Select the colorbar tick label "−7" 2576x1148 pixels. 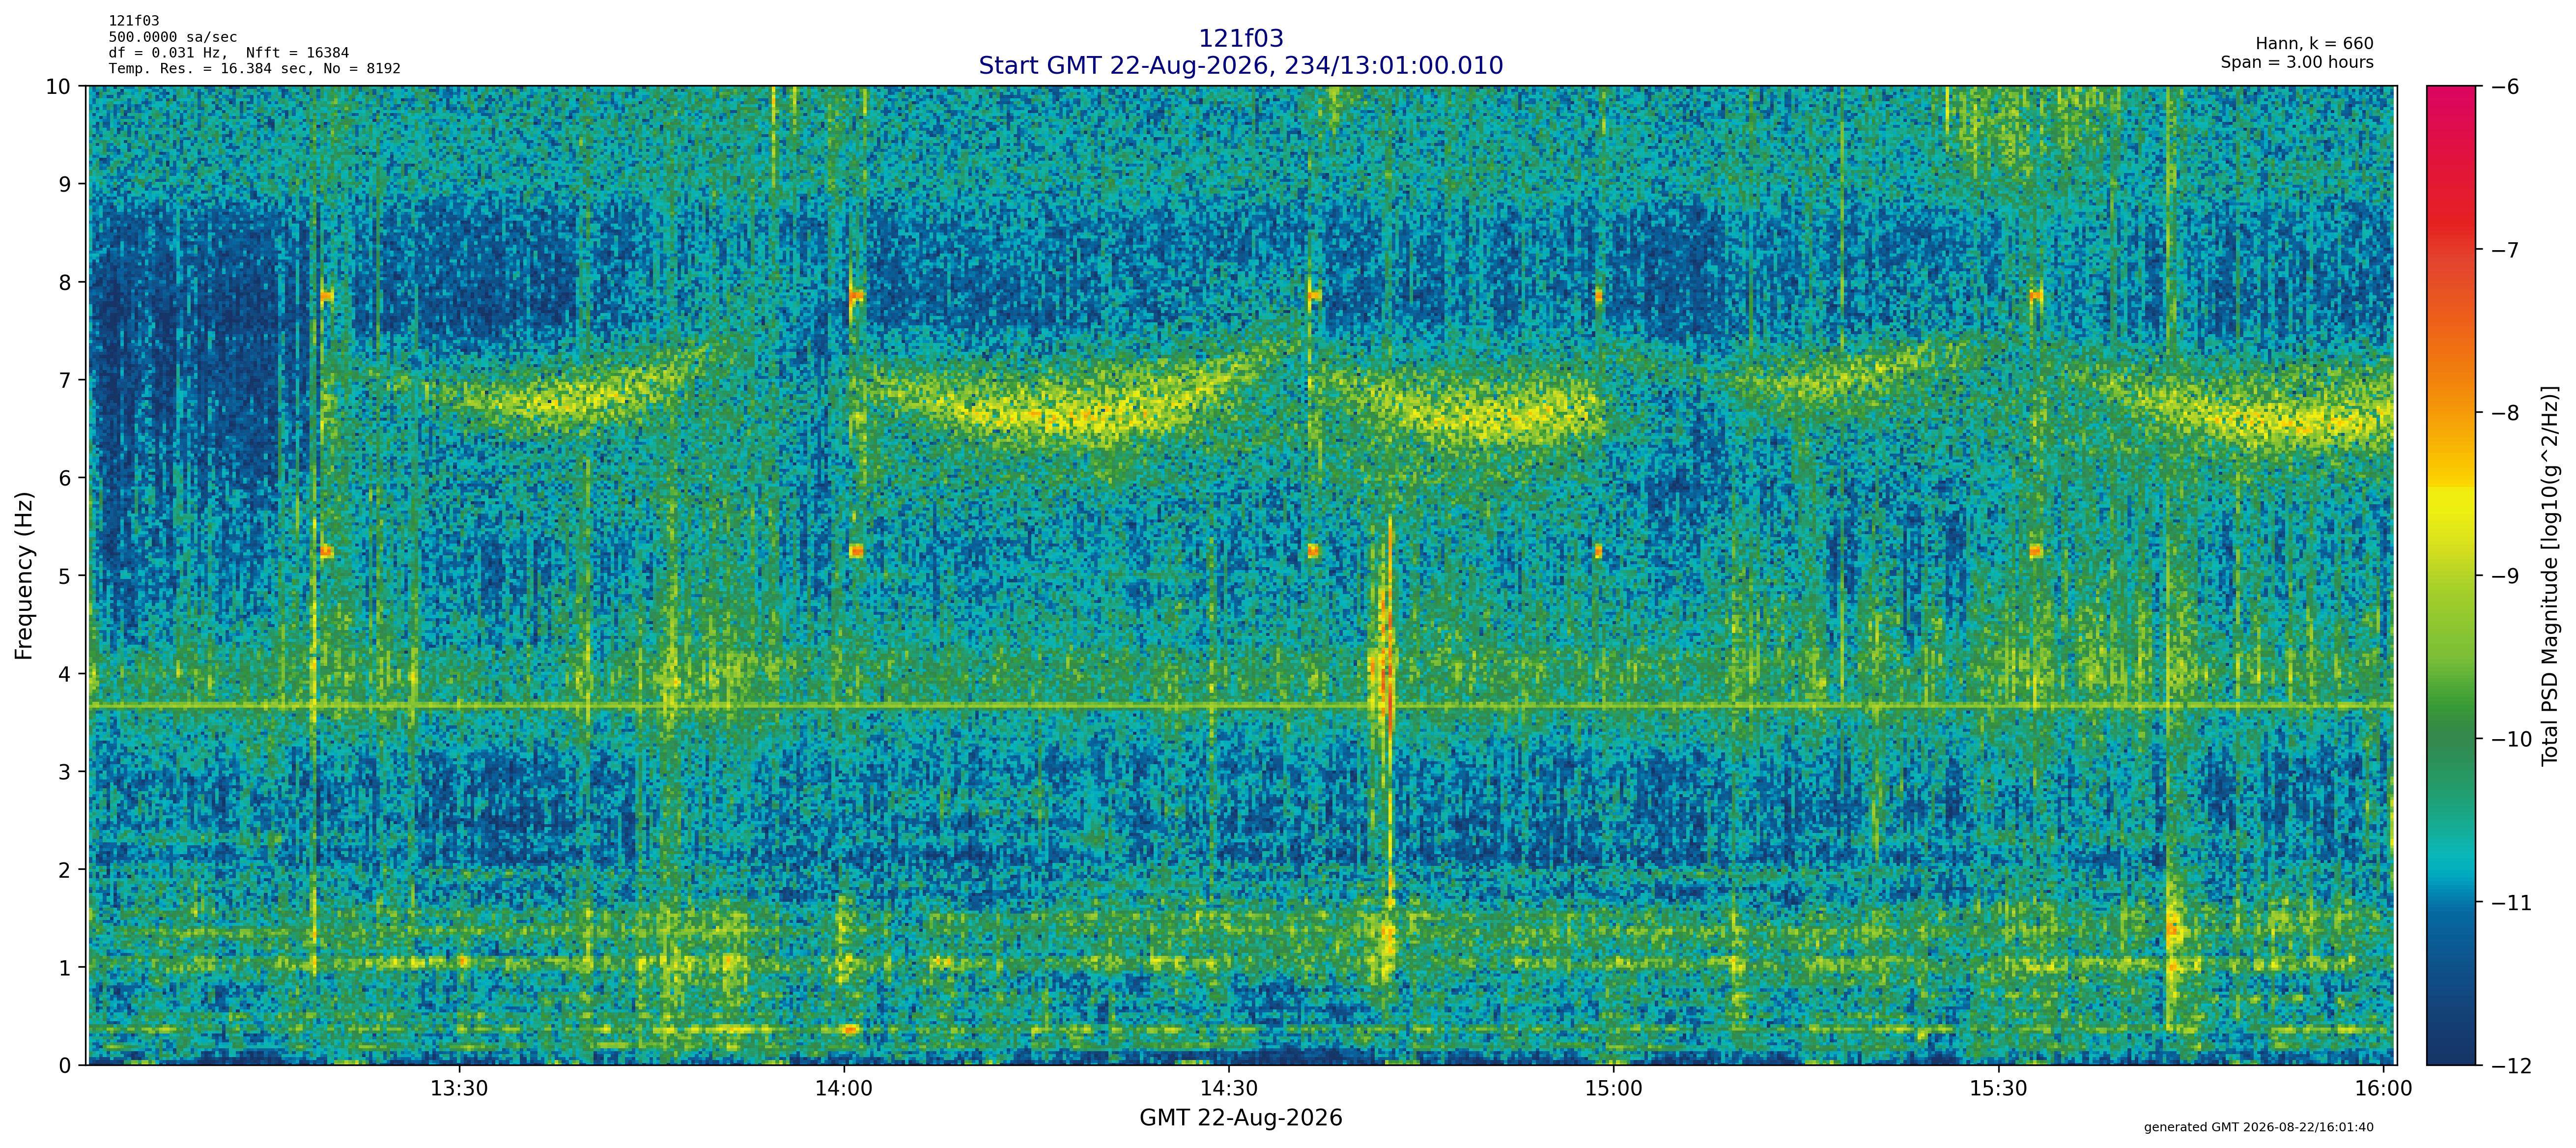[x=2505, y=250]
